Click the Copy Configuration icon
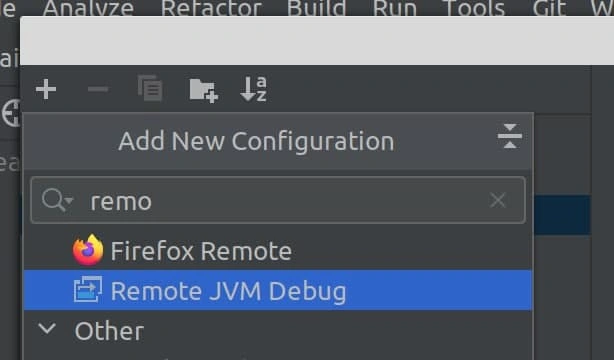Screen dimensions: 614x360 pos(150,88)
